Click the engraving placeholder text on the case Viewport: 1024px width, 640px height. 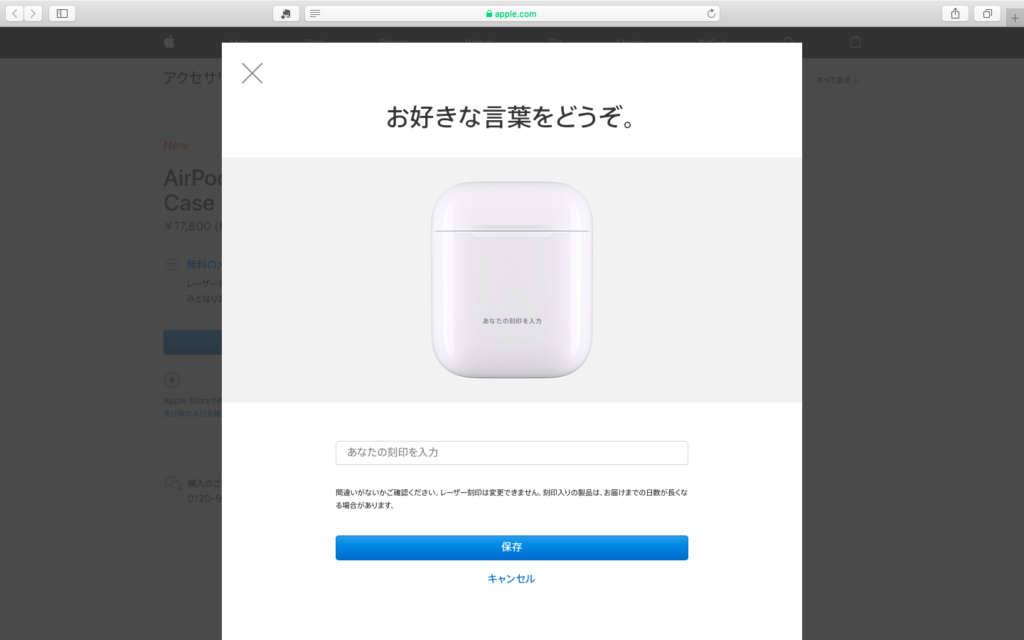[x=512, y=321]
